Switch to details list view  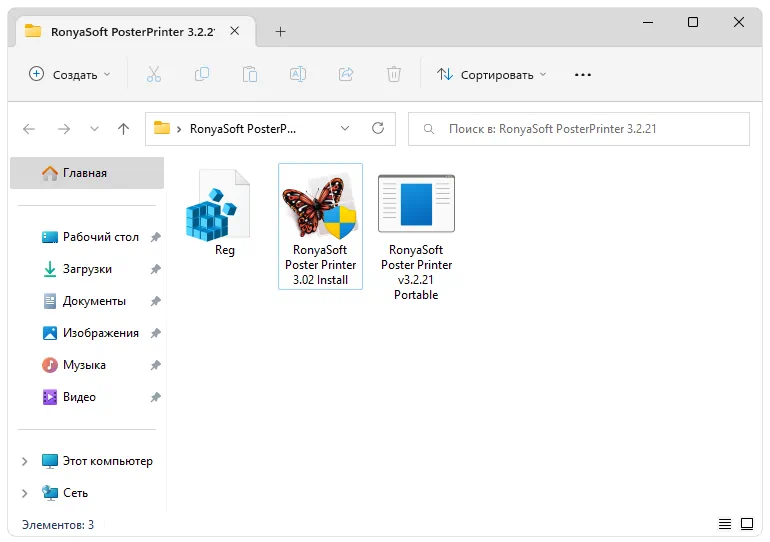(x=724, y=524)
